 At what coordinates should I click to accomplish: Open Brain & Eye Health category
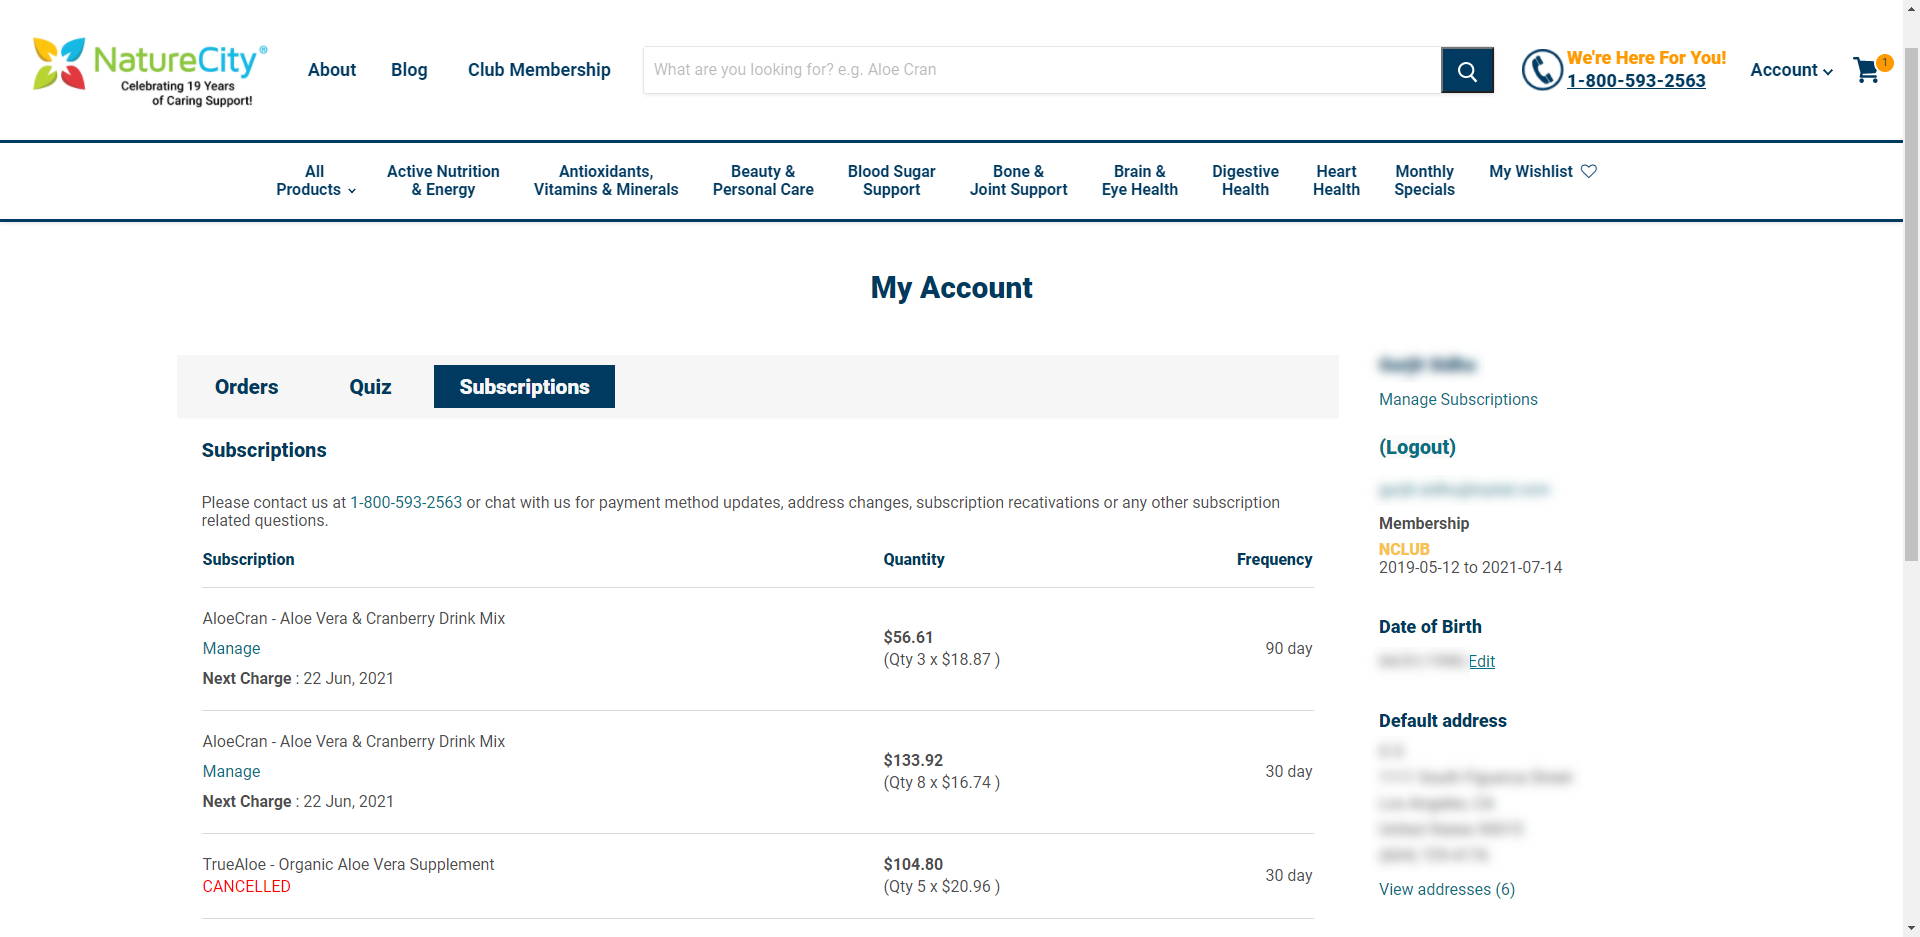[x=1140, y=180]
